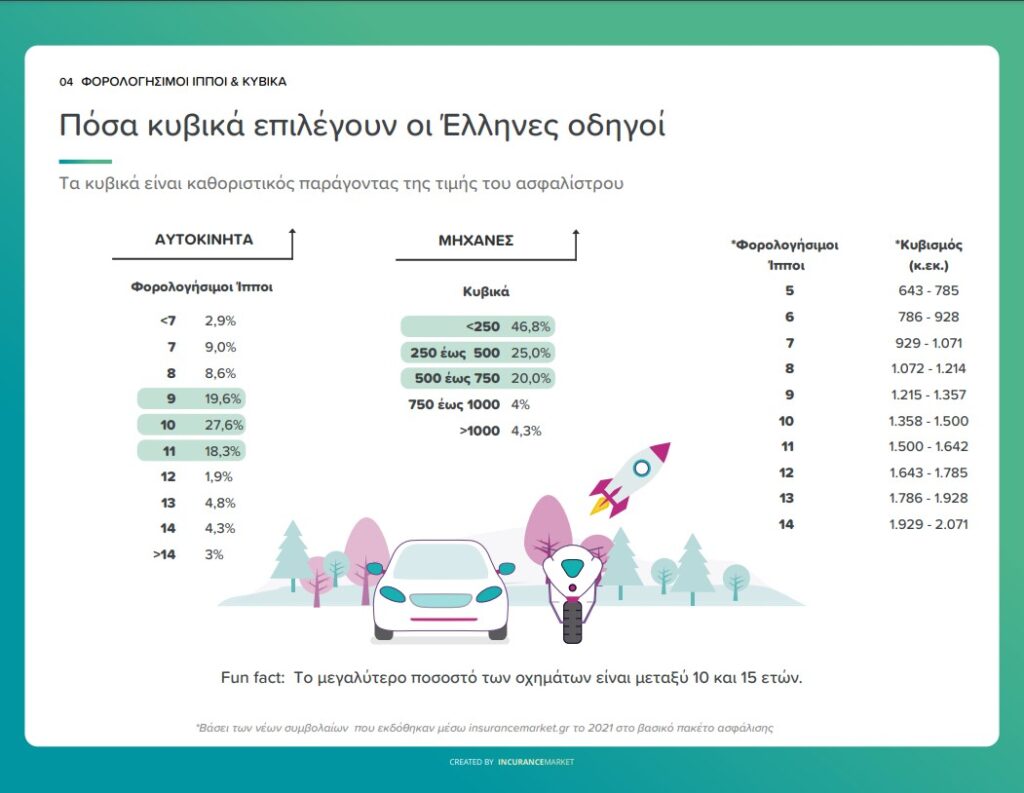Click the '8,6%' car percentage
Screen dimensions: 1024x793
click(220, 373)
